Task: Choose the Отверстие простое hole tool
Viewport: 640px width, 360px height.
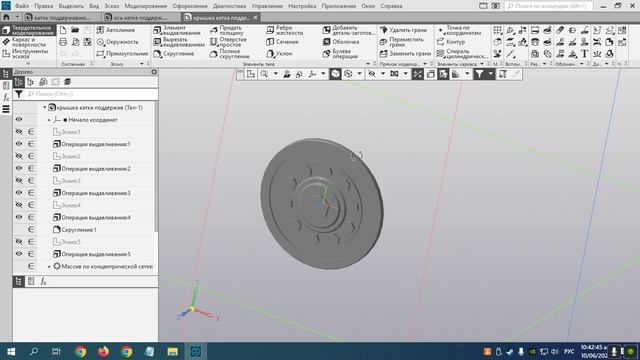Action: pos(229,42)
